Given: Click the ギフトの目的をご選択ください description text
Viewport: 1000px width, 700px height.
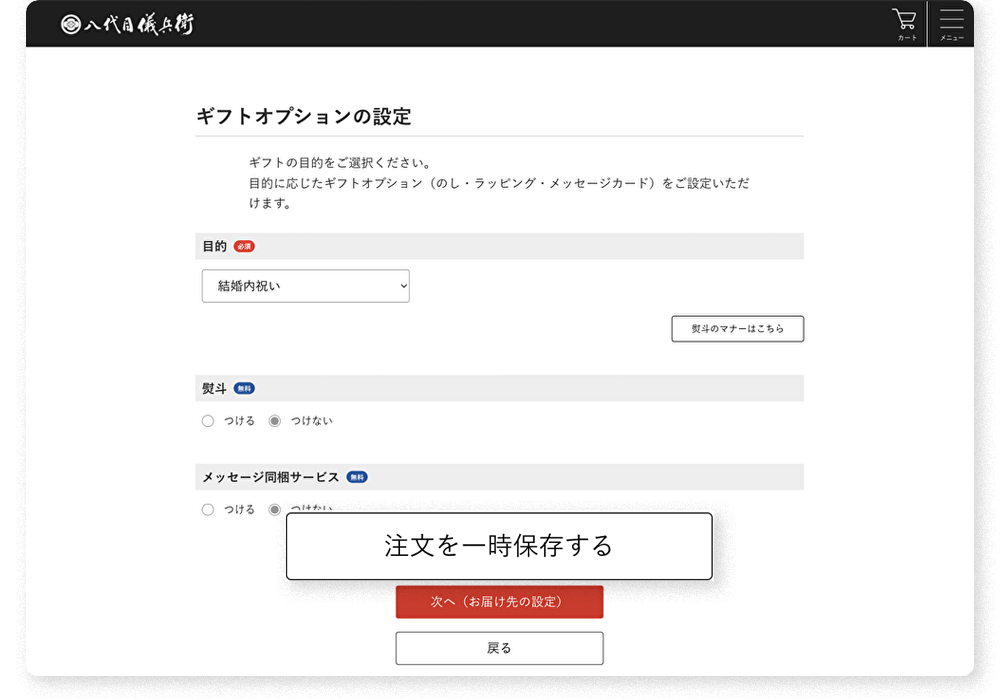Looking at the screenshot, I should pos(340,162).
